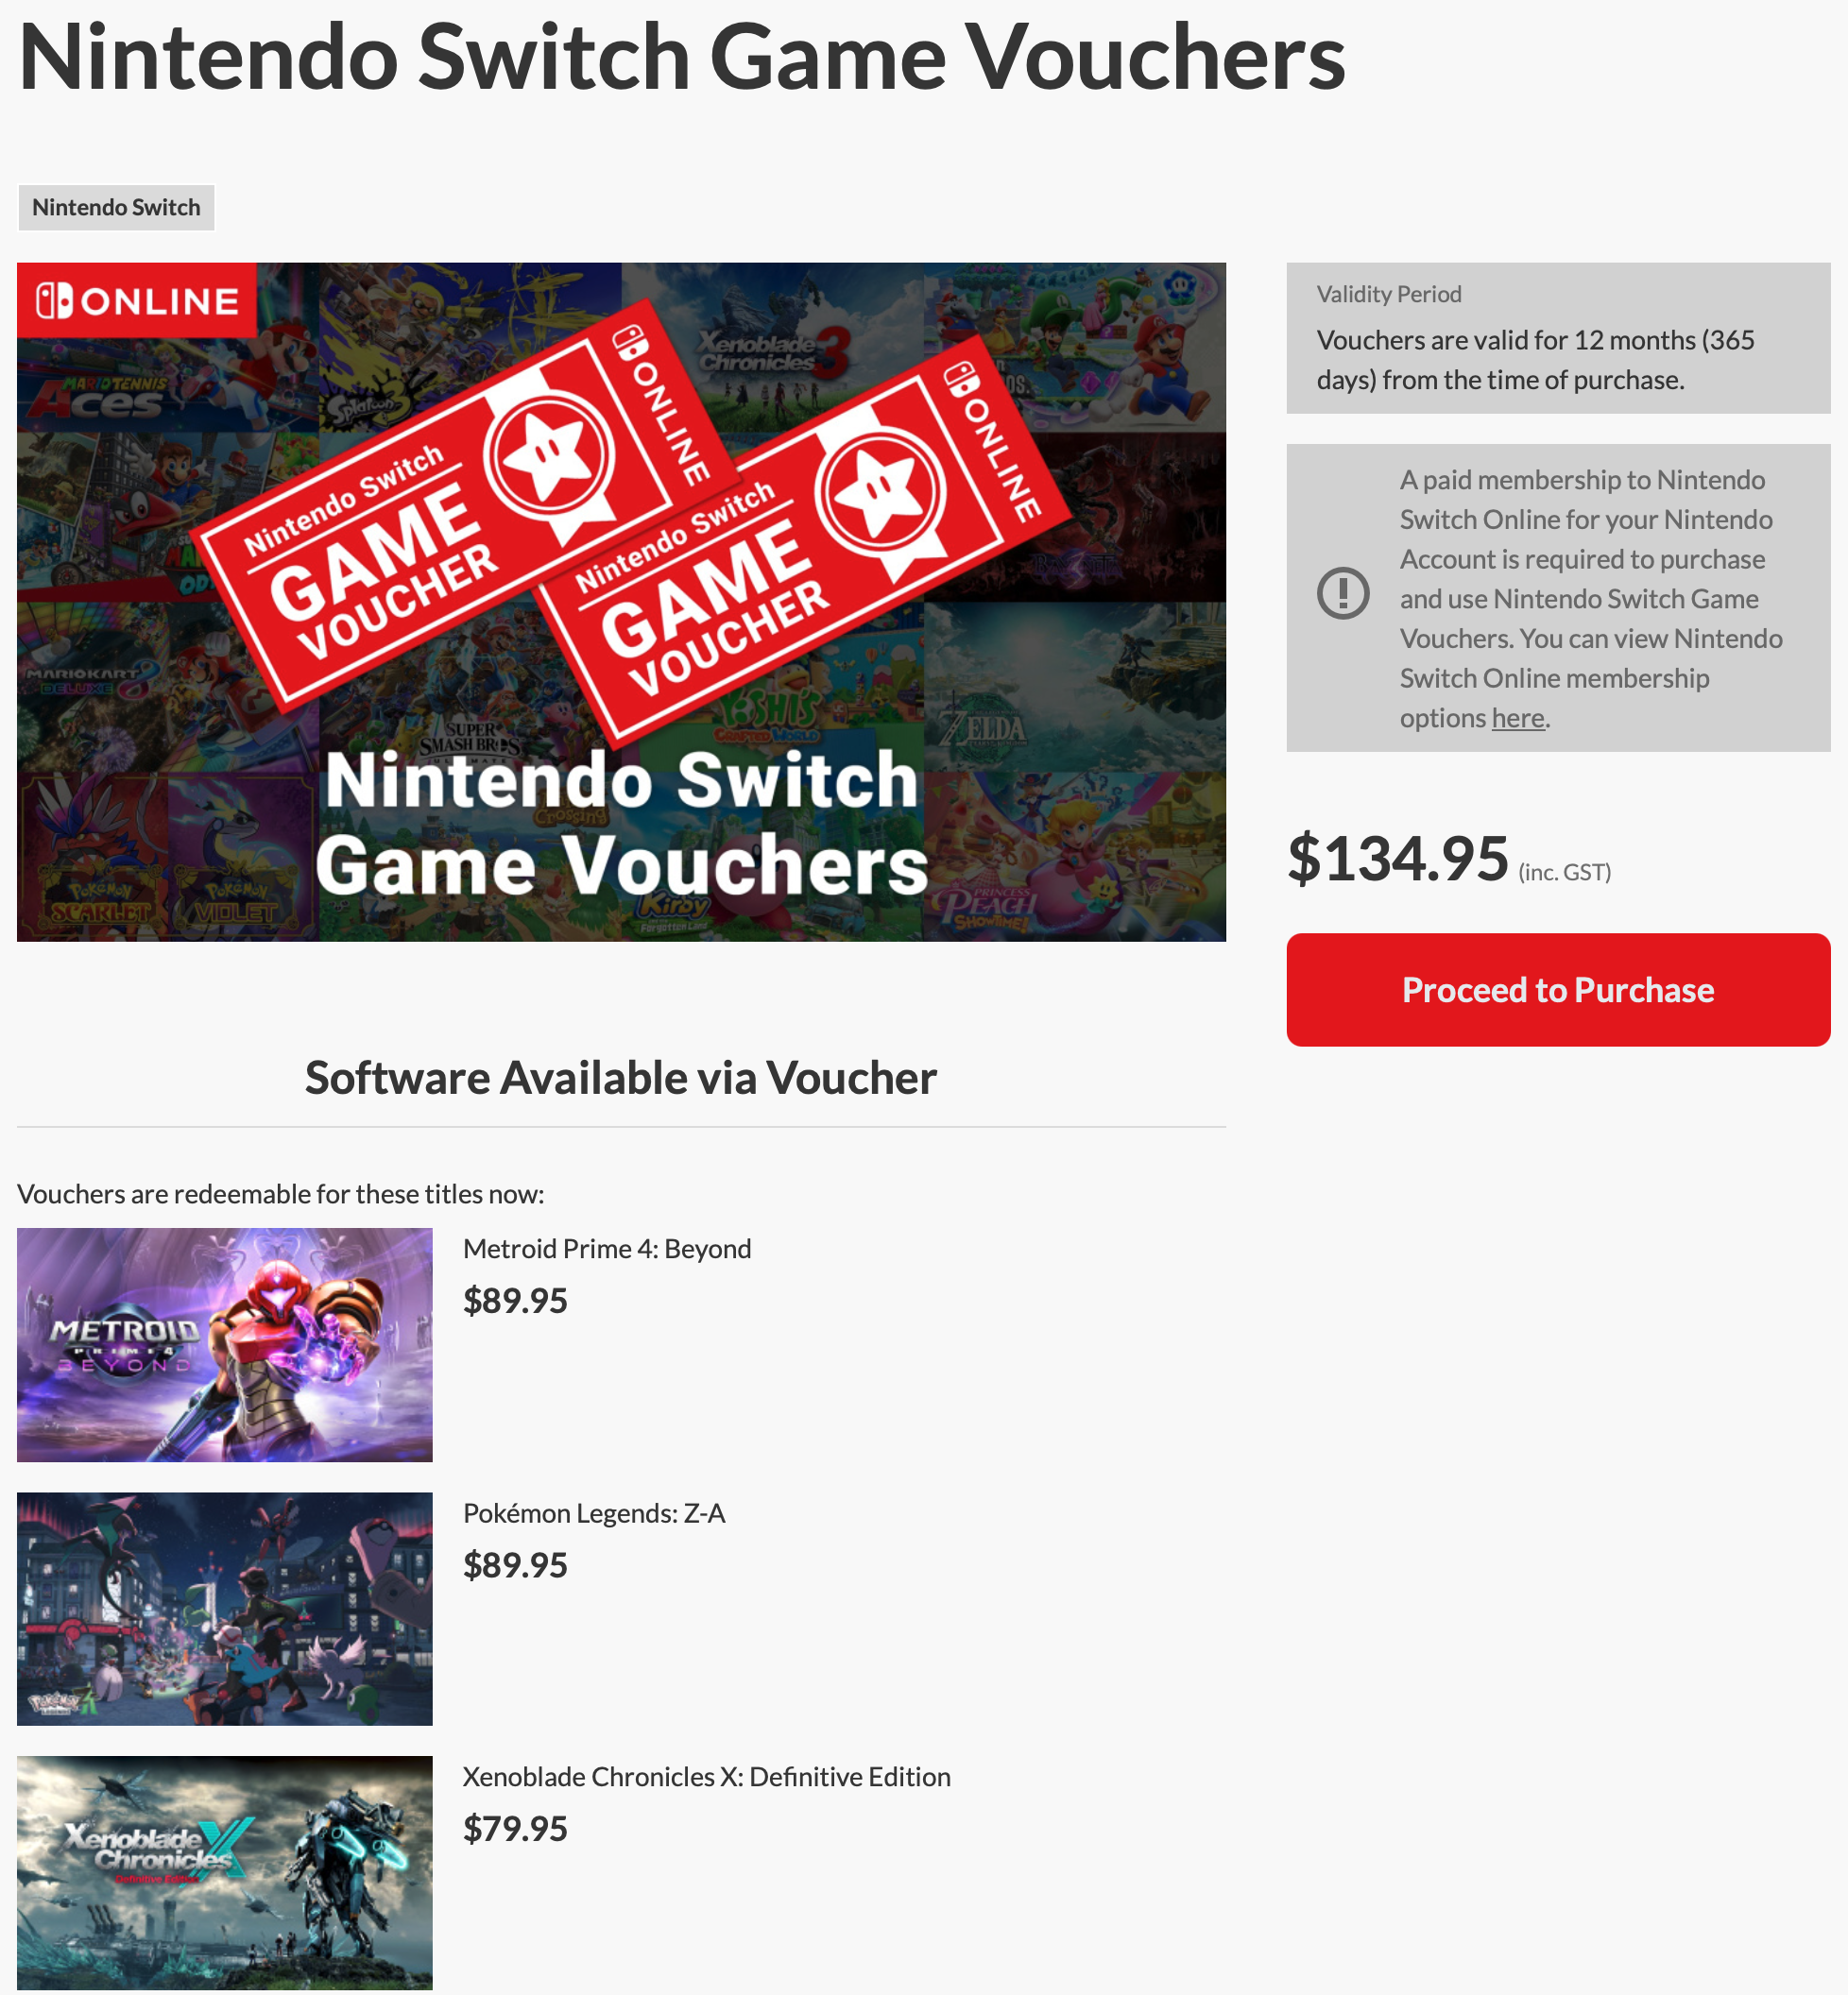Screen dimensions: 1848x1995
Task: Click the Metroid Prime 4: Beyond title
Action: 607,1248
